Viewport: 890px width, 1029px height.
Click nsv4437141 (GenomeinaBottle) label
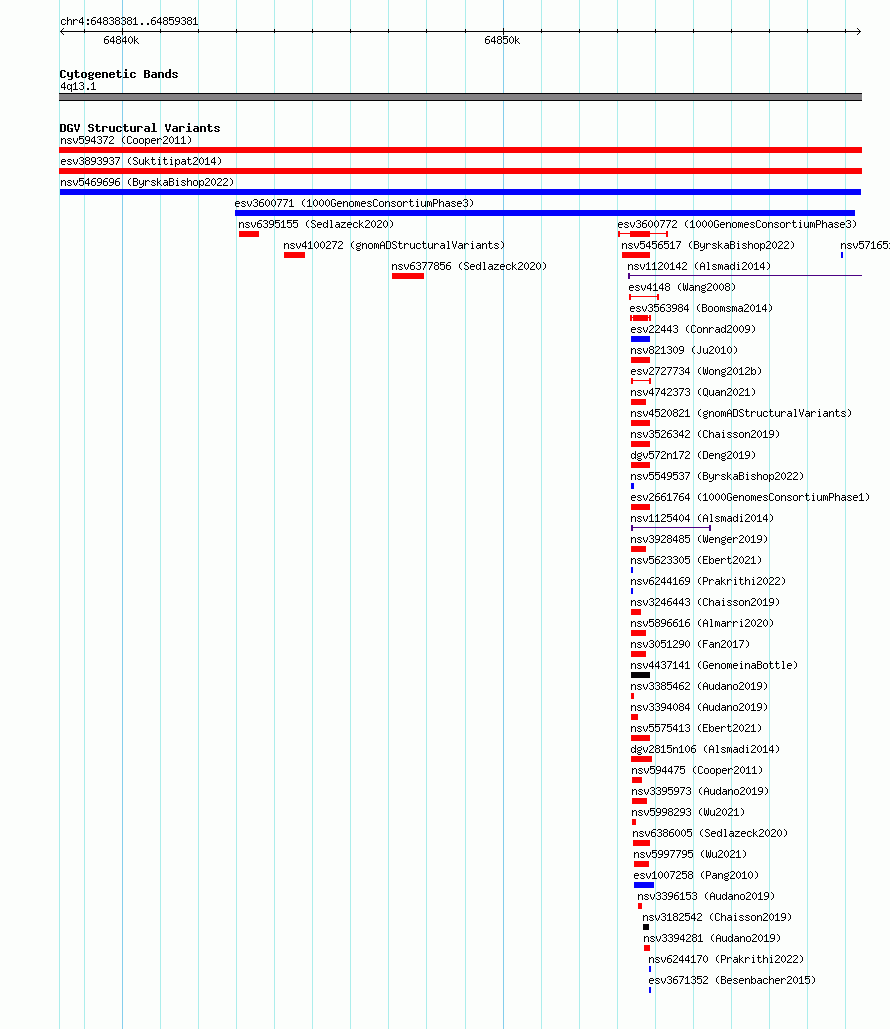(x=714, y=665)
